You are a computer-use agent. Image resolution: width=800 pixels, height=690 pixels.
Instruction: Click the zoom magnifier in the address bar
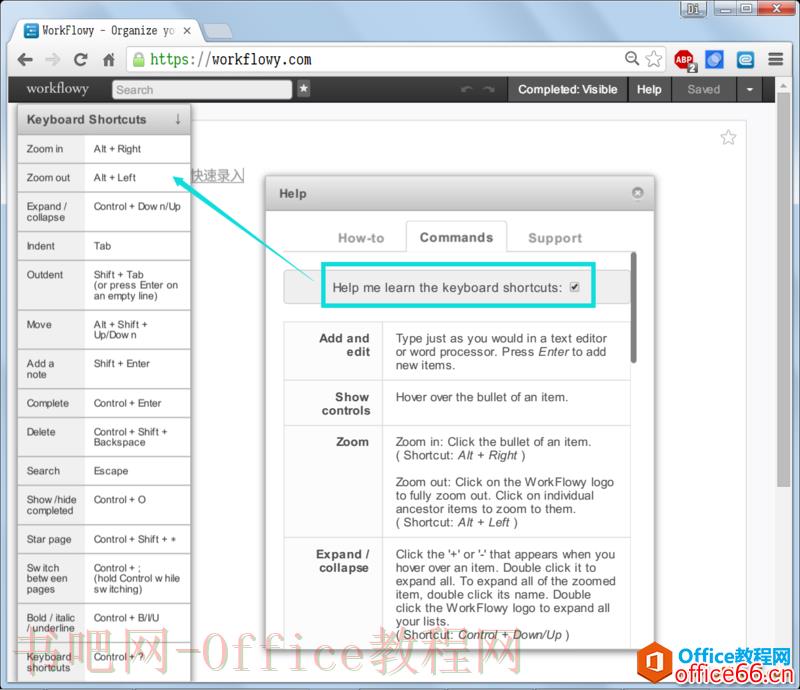tap(632, 58)
